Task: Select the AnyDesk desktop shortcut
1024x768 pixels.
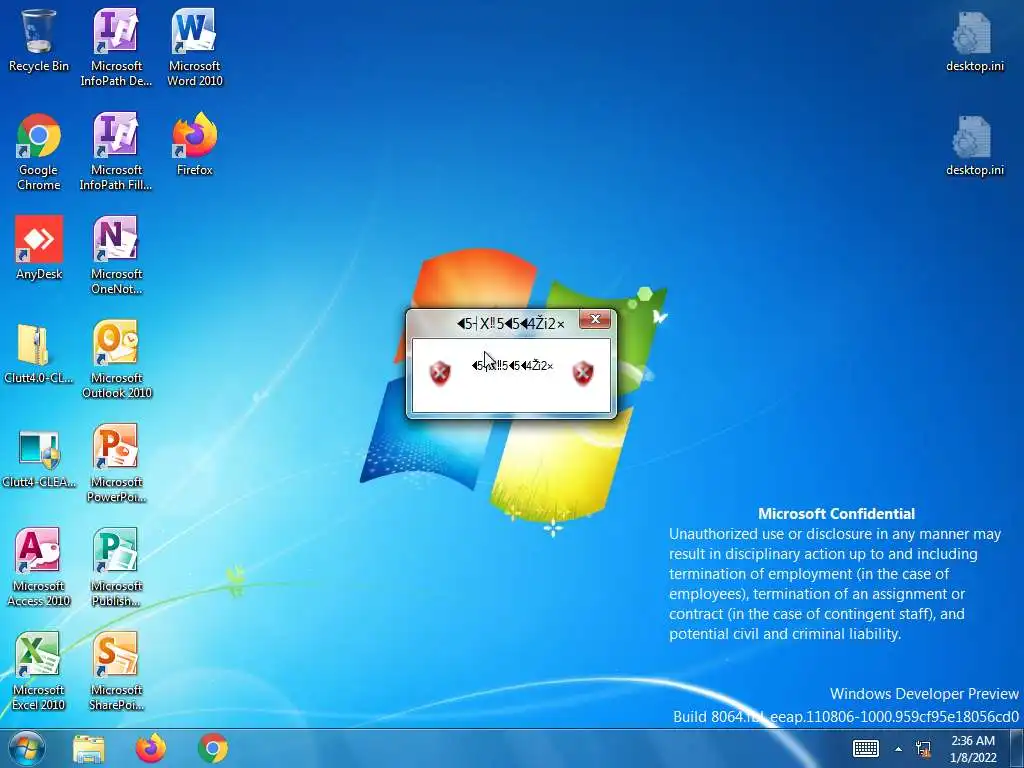Action: [x=39, y=248]
